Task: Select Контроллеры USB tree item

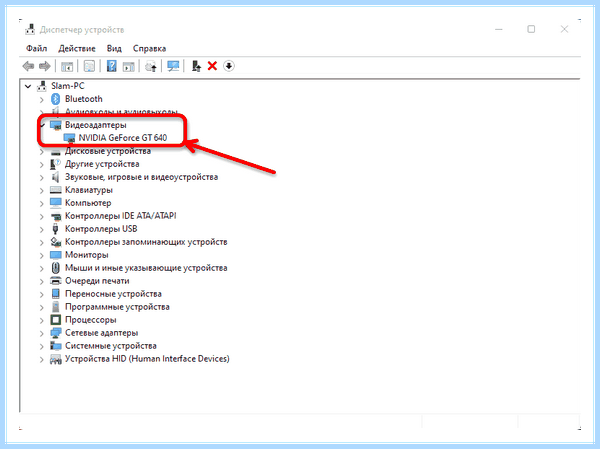Action: click(x=101, y=229)
